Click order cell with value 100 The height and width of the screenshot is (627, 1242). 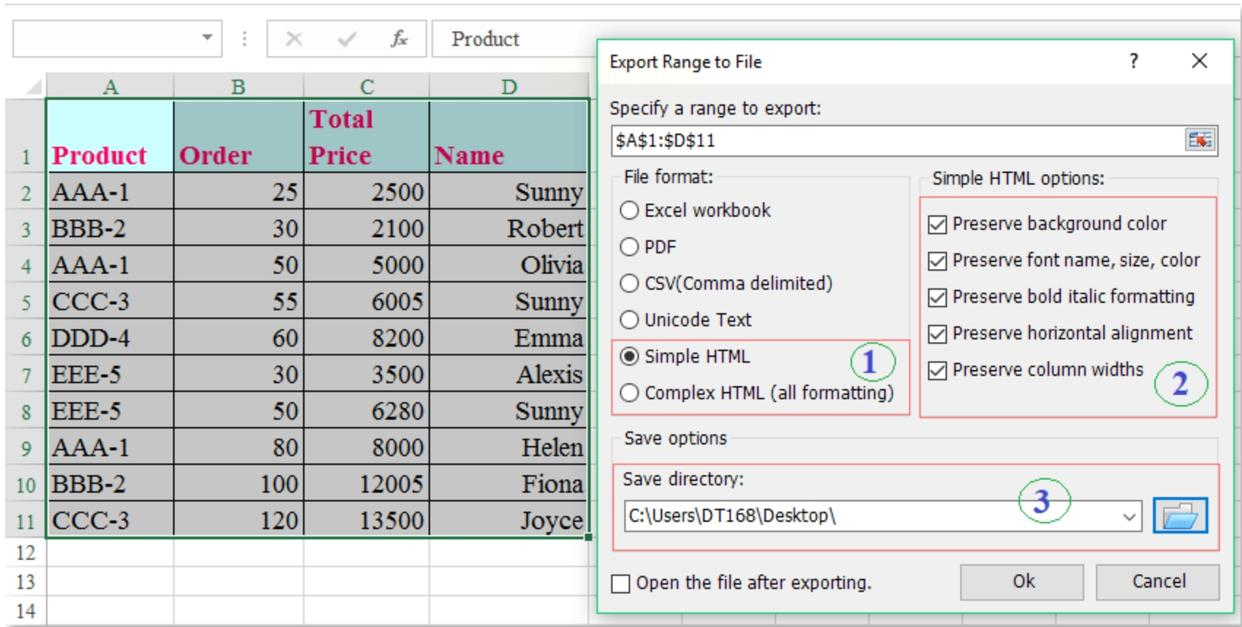click(239, 484)
